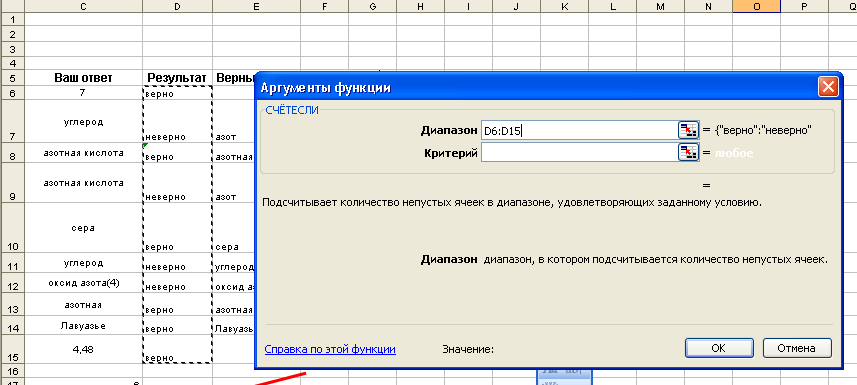This screenshot has width=857, height=385.
Task: Select column F header
Action: 325,6
